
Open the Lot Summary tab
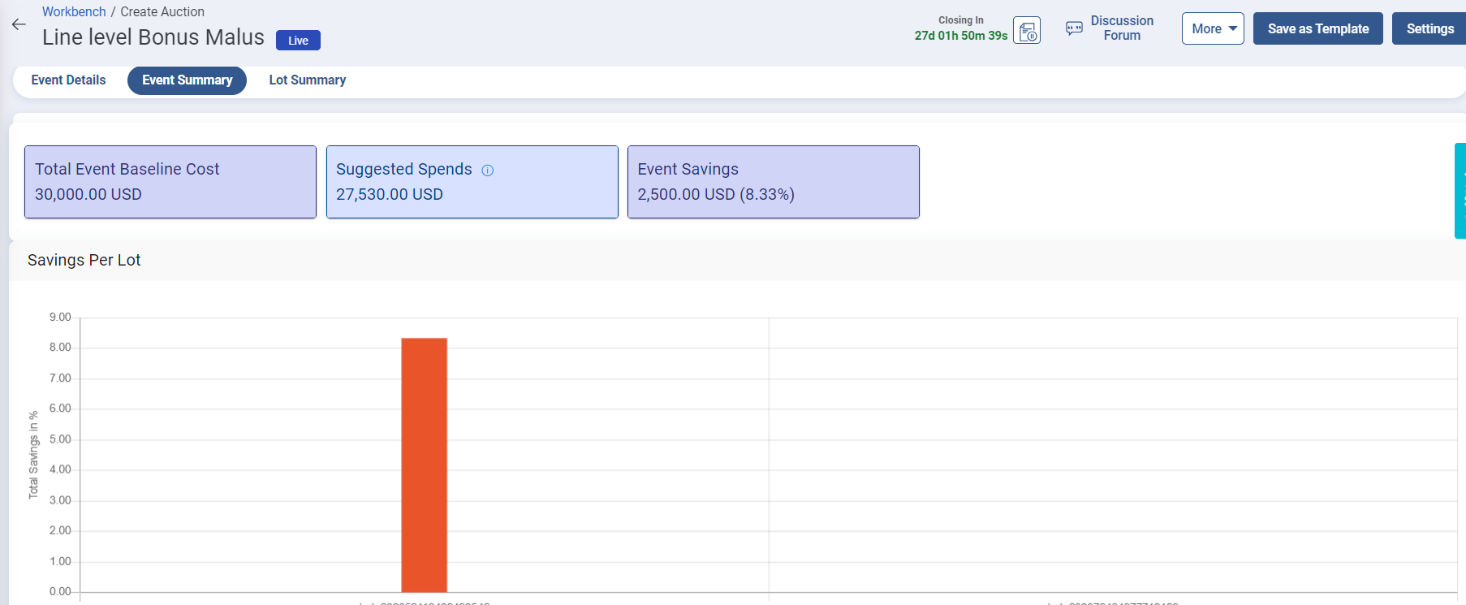click(x=307, y=80)
